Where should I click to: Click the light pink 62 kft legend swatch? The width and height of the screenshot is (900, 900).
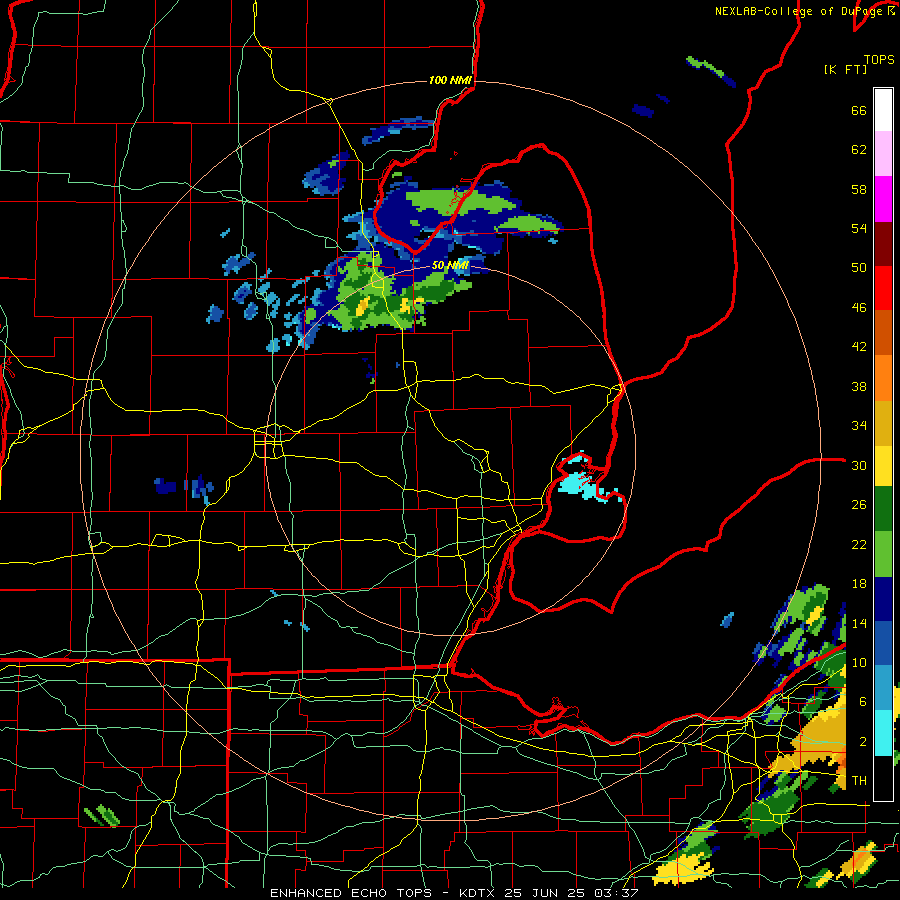pyautogui.click(x=883, y=153)
